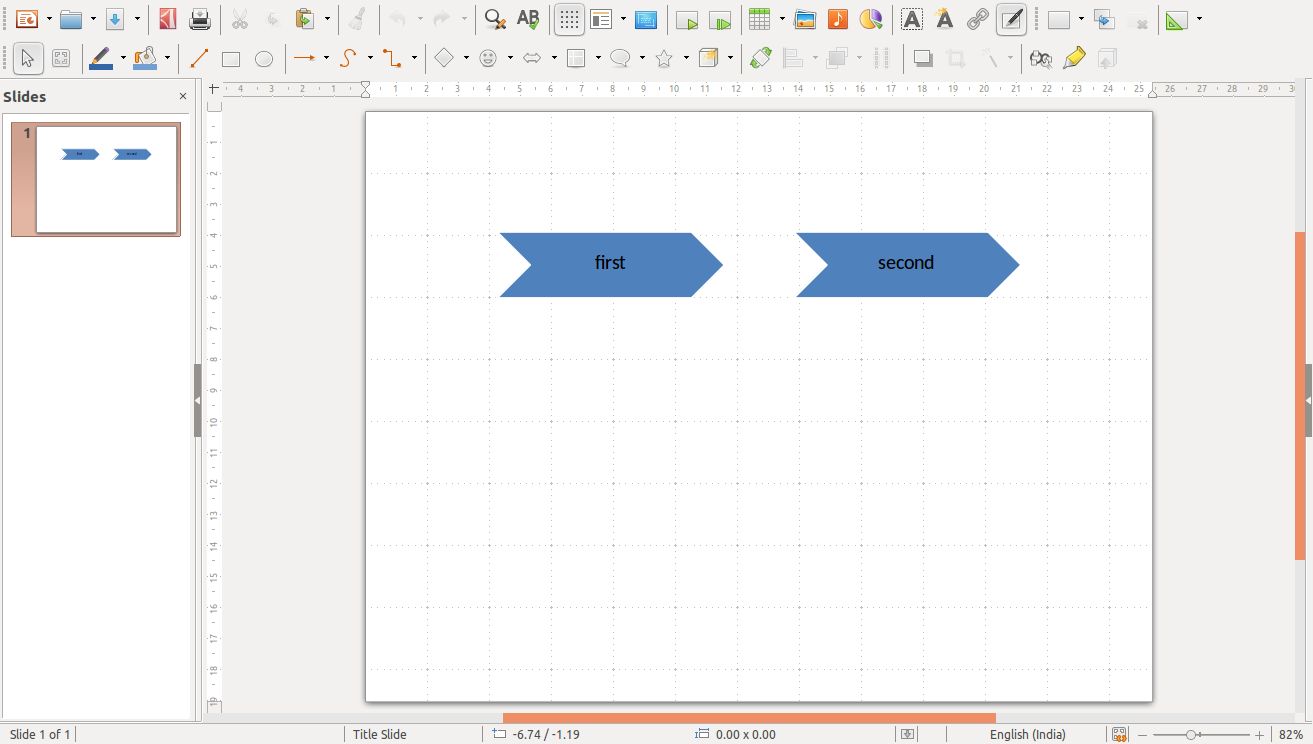Click the Paste clipboard icon

305,19
